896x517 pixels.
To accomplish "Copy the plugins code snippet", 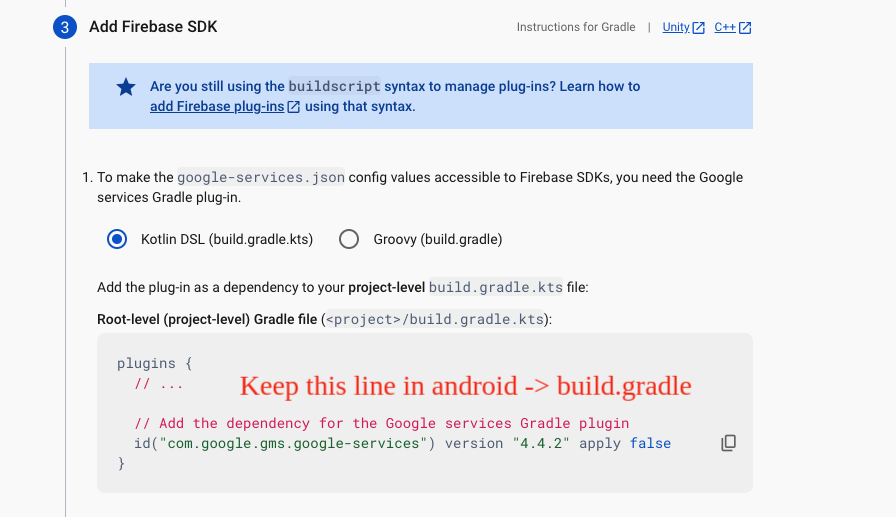I will click(728, 443).
